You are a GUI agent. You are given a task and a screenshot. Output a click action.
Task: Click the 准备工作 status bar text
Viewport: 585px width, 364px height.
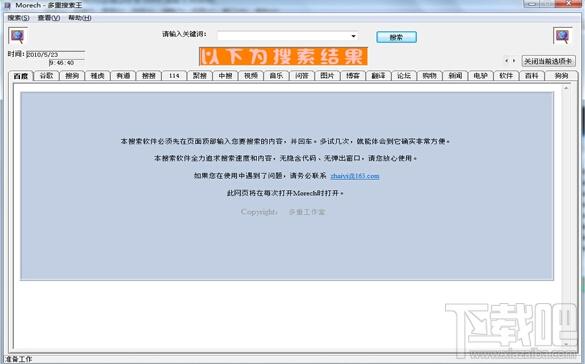point(19,360)
